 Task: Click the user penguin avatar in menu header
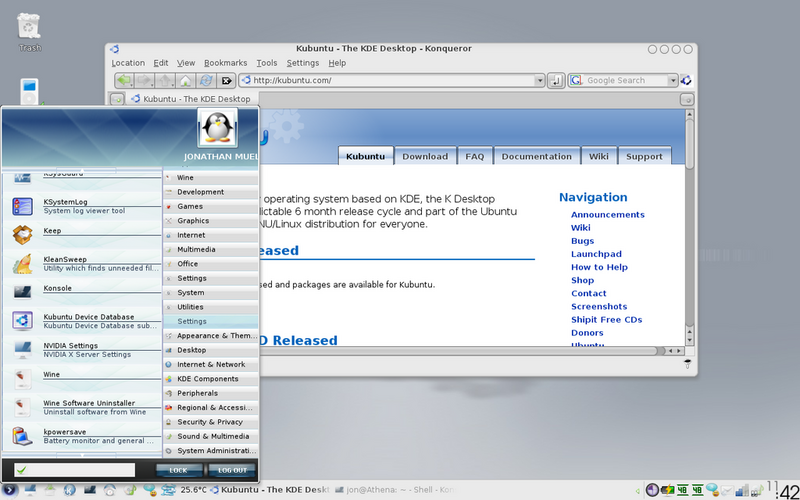point(217,128)
